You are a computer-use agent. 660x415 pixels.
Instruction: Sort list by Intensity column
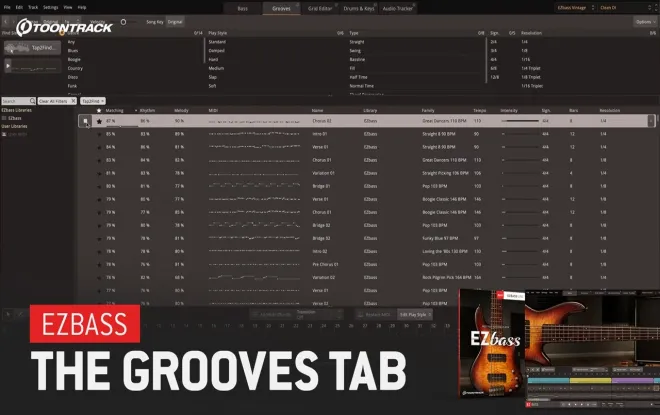click(x=509, y=111)
